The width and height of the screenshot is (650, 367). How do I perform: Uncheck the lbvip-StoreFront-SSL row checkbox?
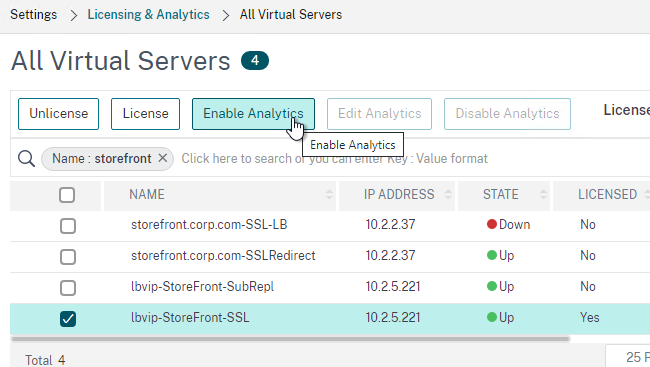(68, 319)
